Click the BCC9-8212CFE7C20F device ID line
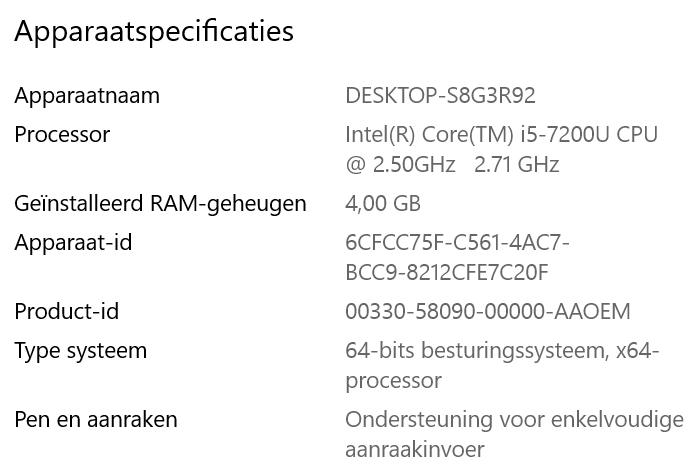The image size is (698, 472). pos(446,272)
